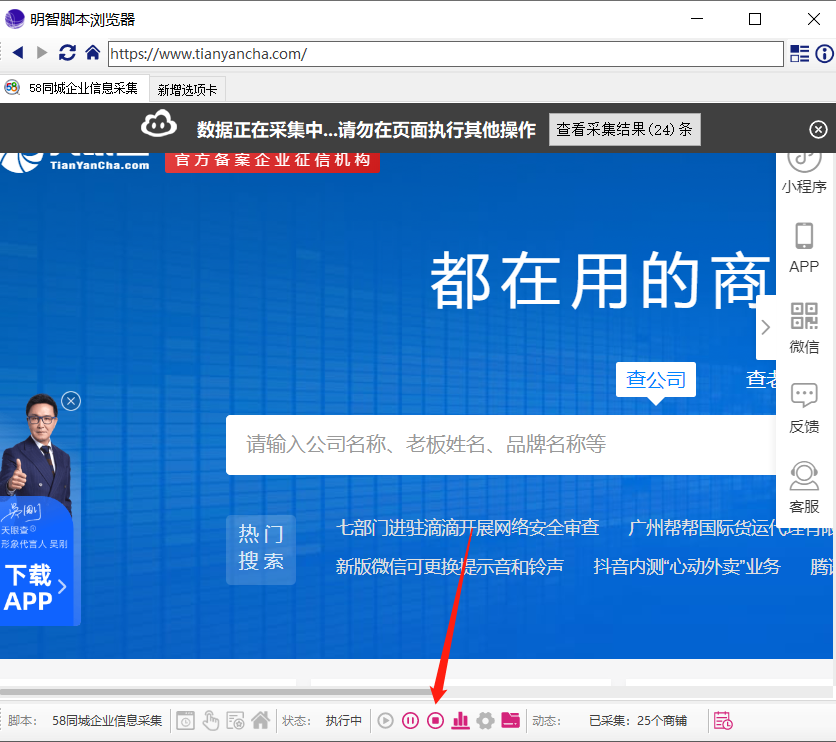Open the script page settings icon in the status bar
Screen dimensions: 836x742
[x=235, y=721]
